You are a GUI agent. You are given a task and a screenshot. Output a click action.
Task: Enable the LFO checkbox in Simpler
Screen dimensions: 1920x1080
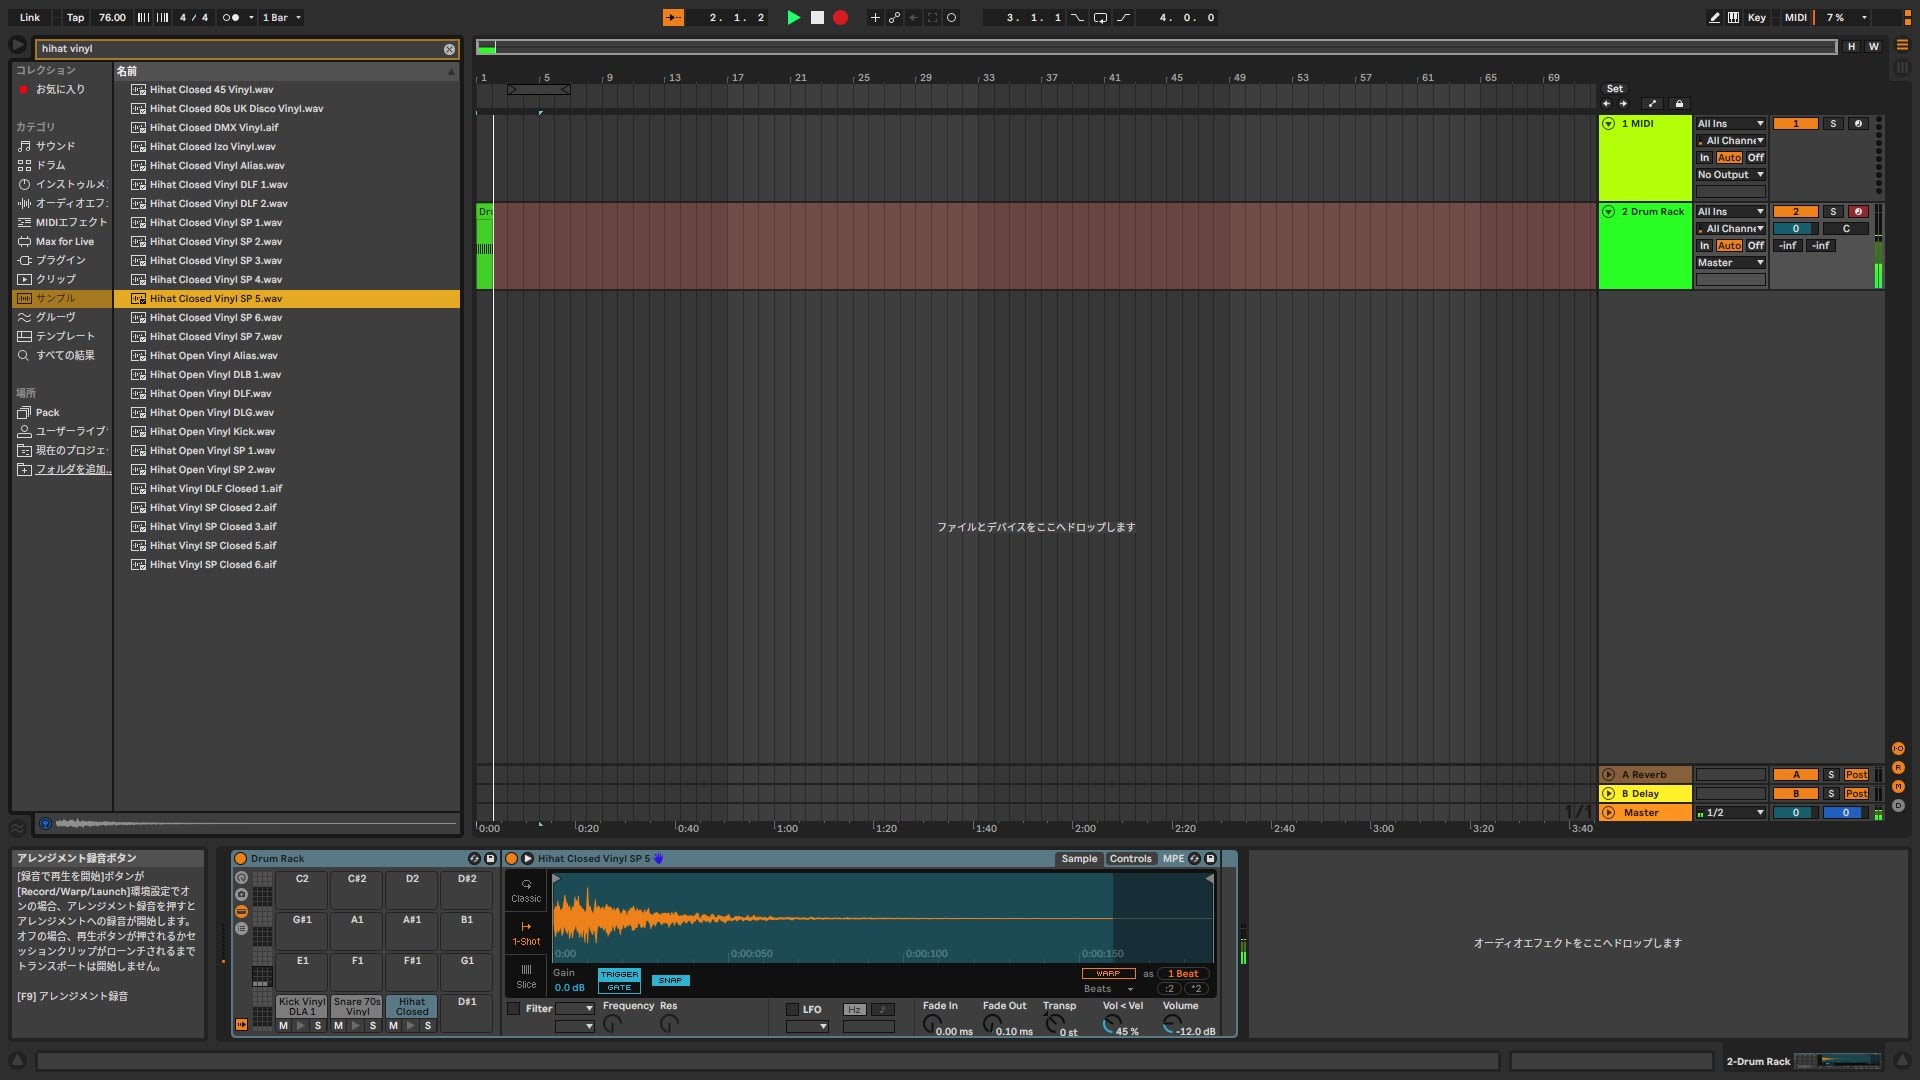pyautogui.click(x=790, y=1009)
